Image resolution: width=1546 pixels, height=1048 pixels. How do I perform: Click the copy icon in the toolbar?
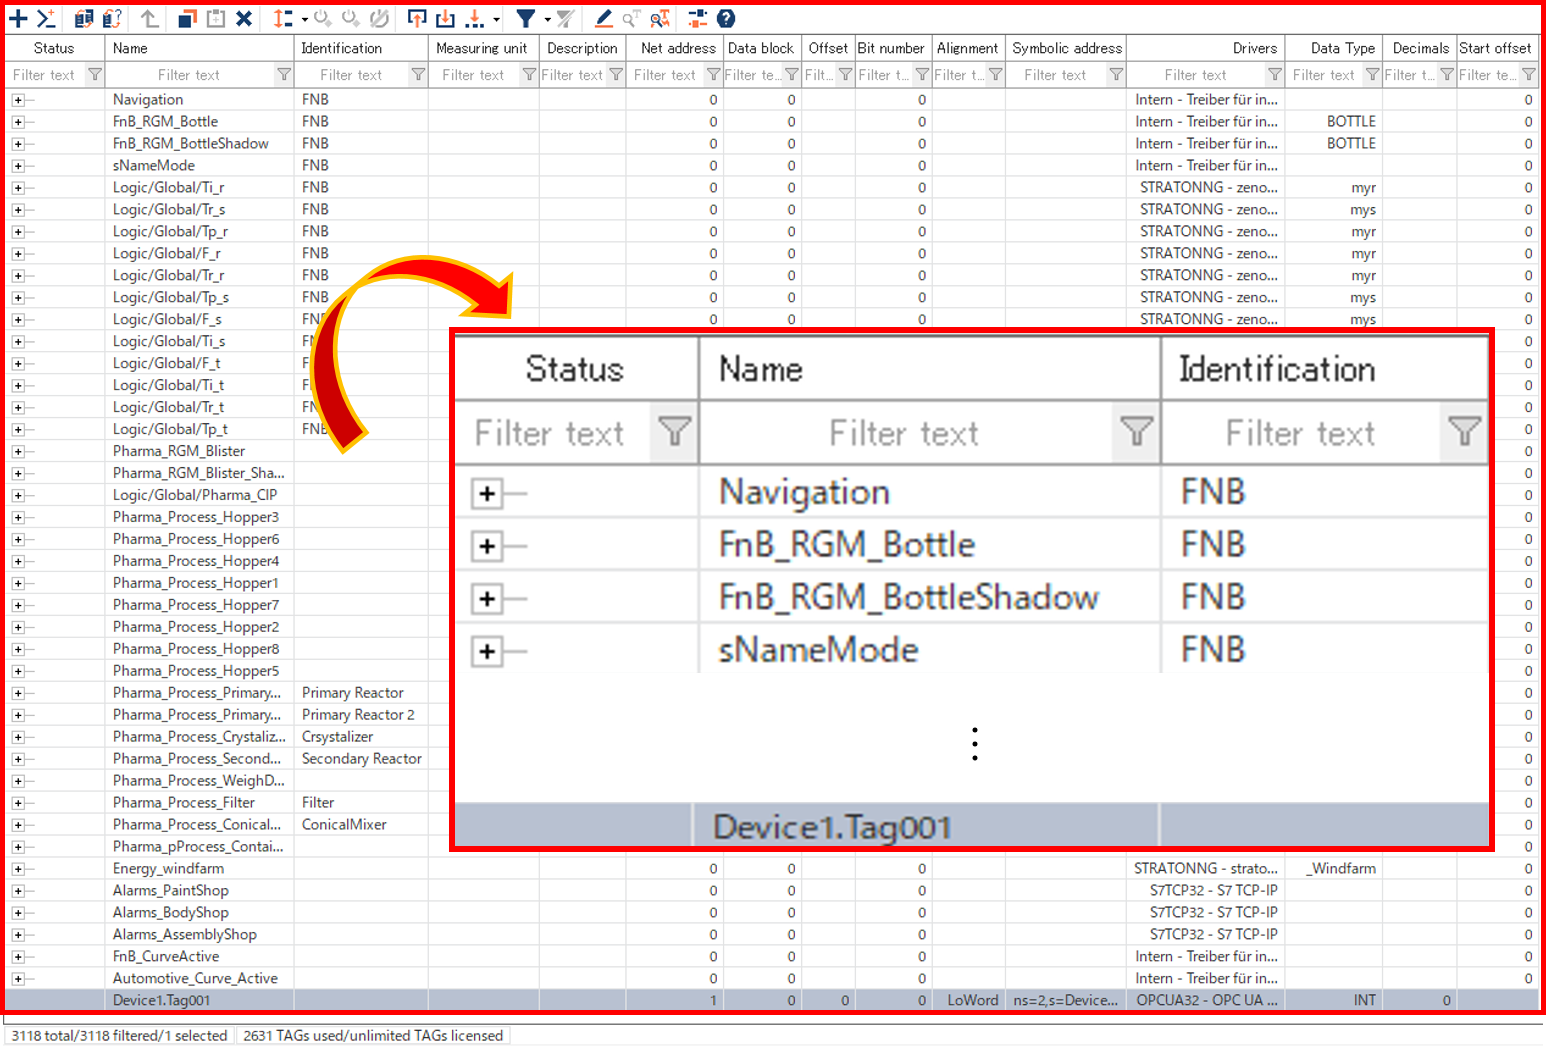tap(187, 18)
